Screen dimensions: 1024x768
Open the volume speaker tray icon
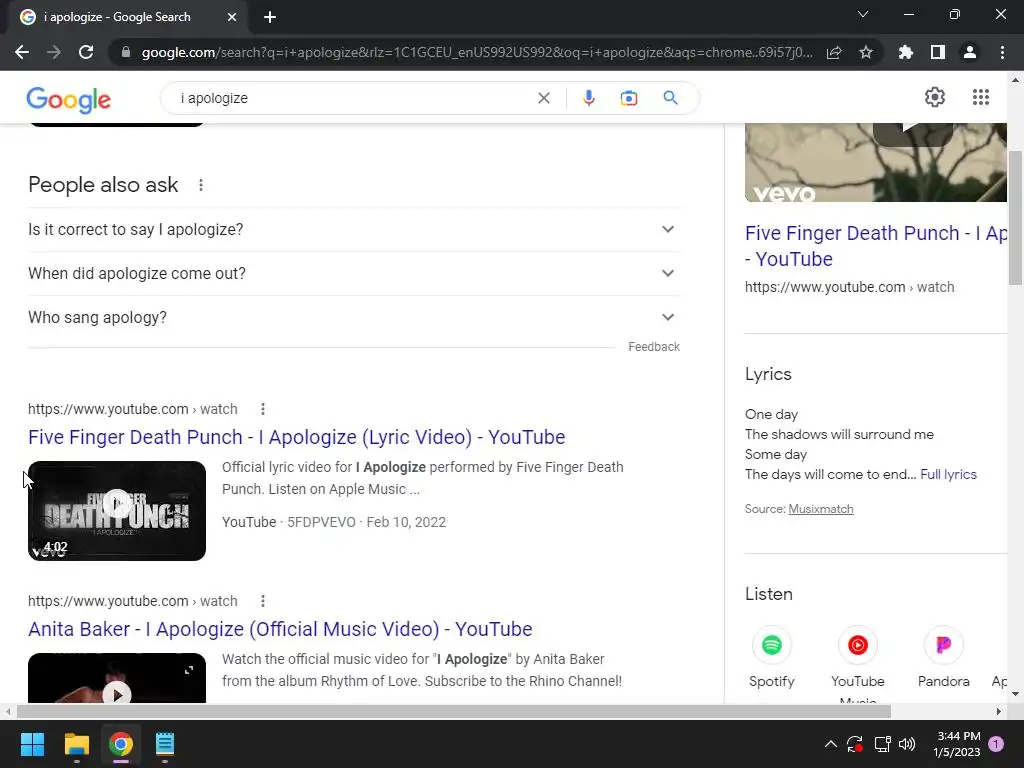click(x=907, y=744)
